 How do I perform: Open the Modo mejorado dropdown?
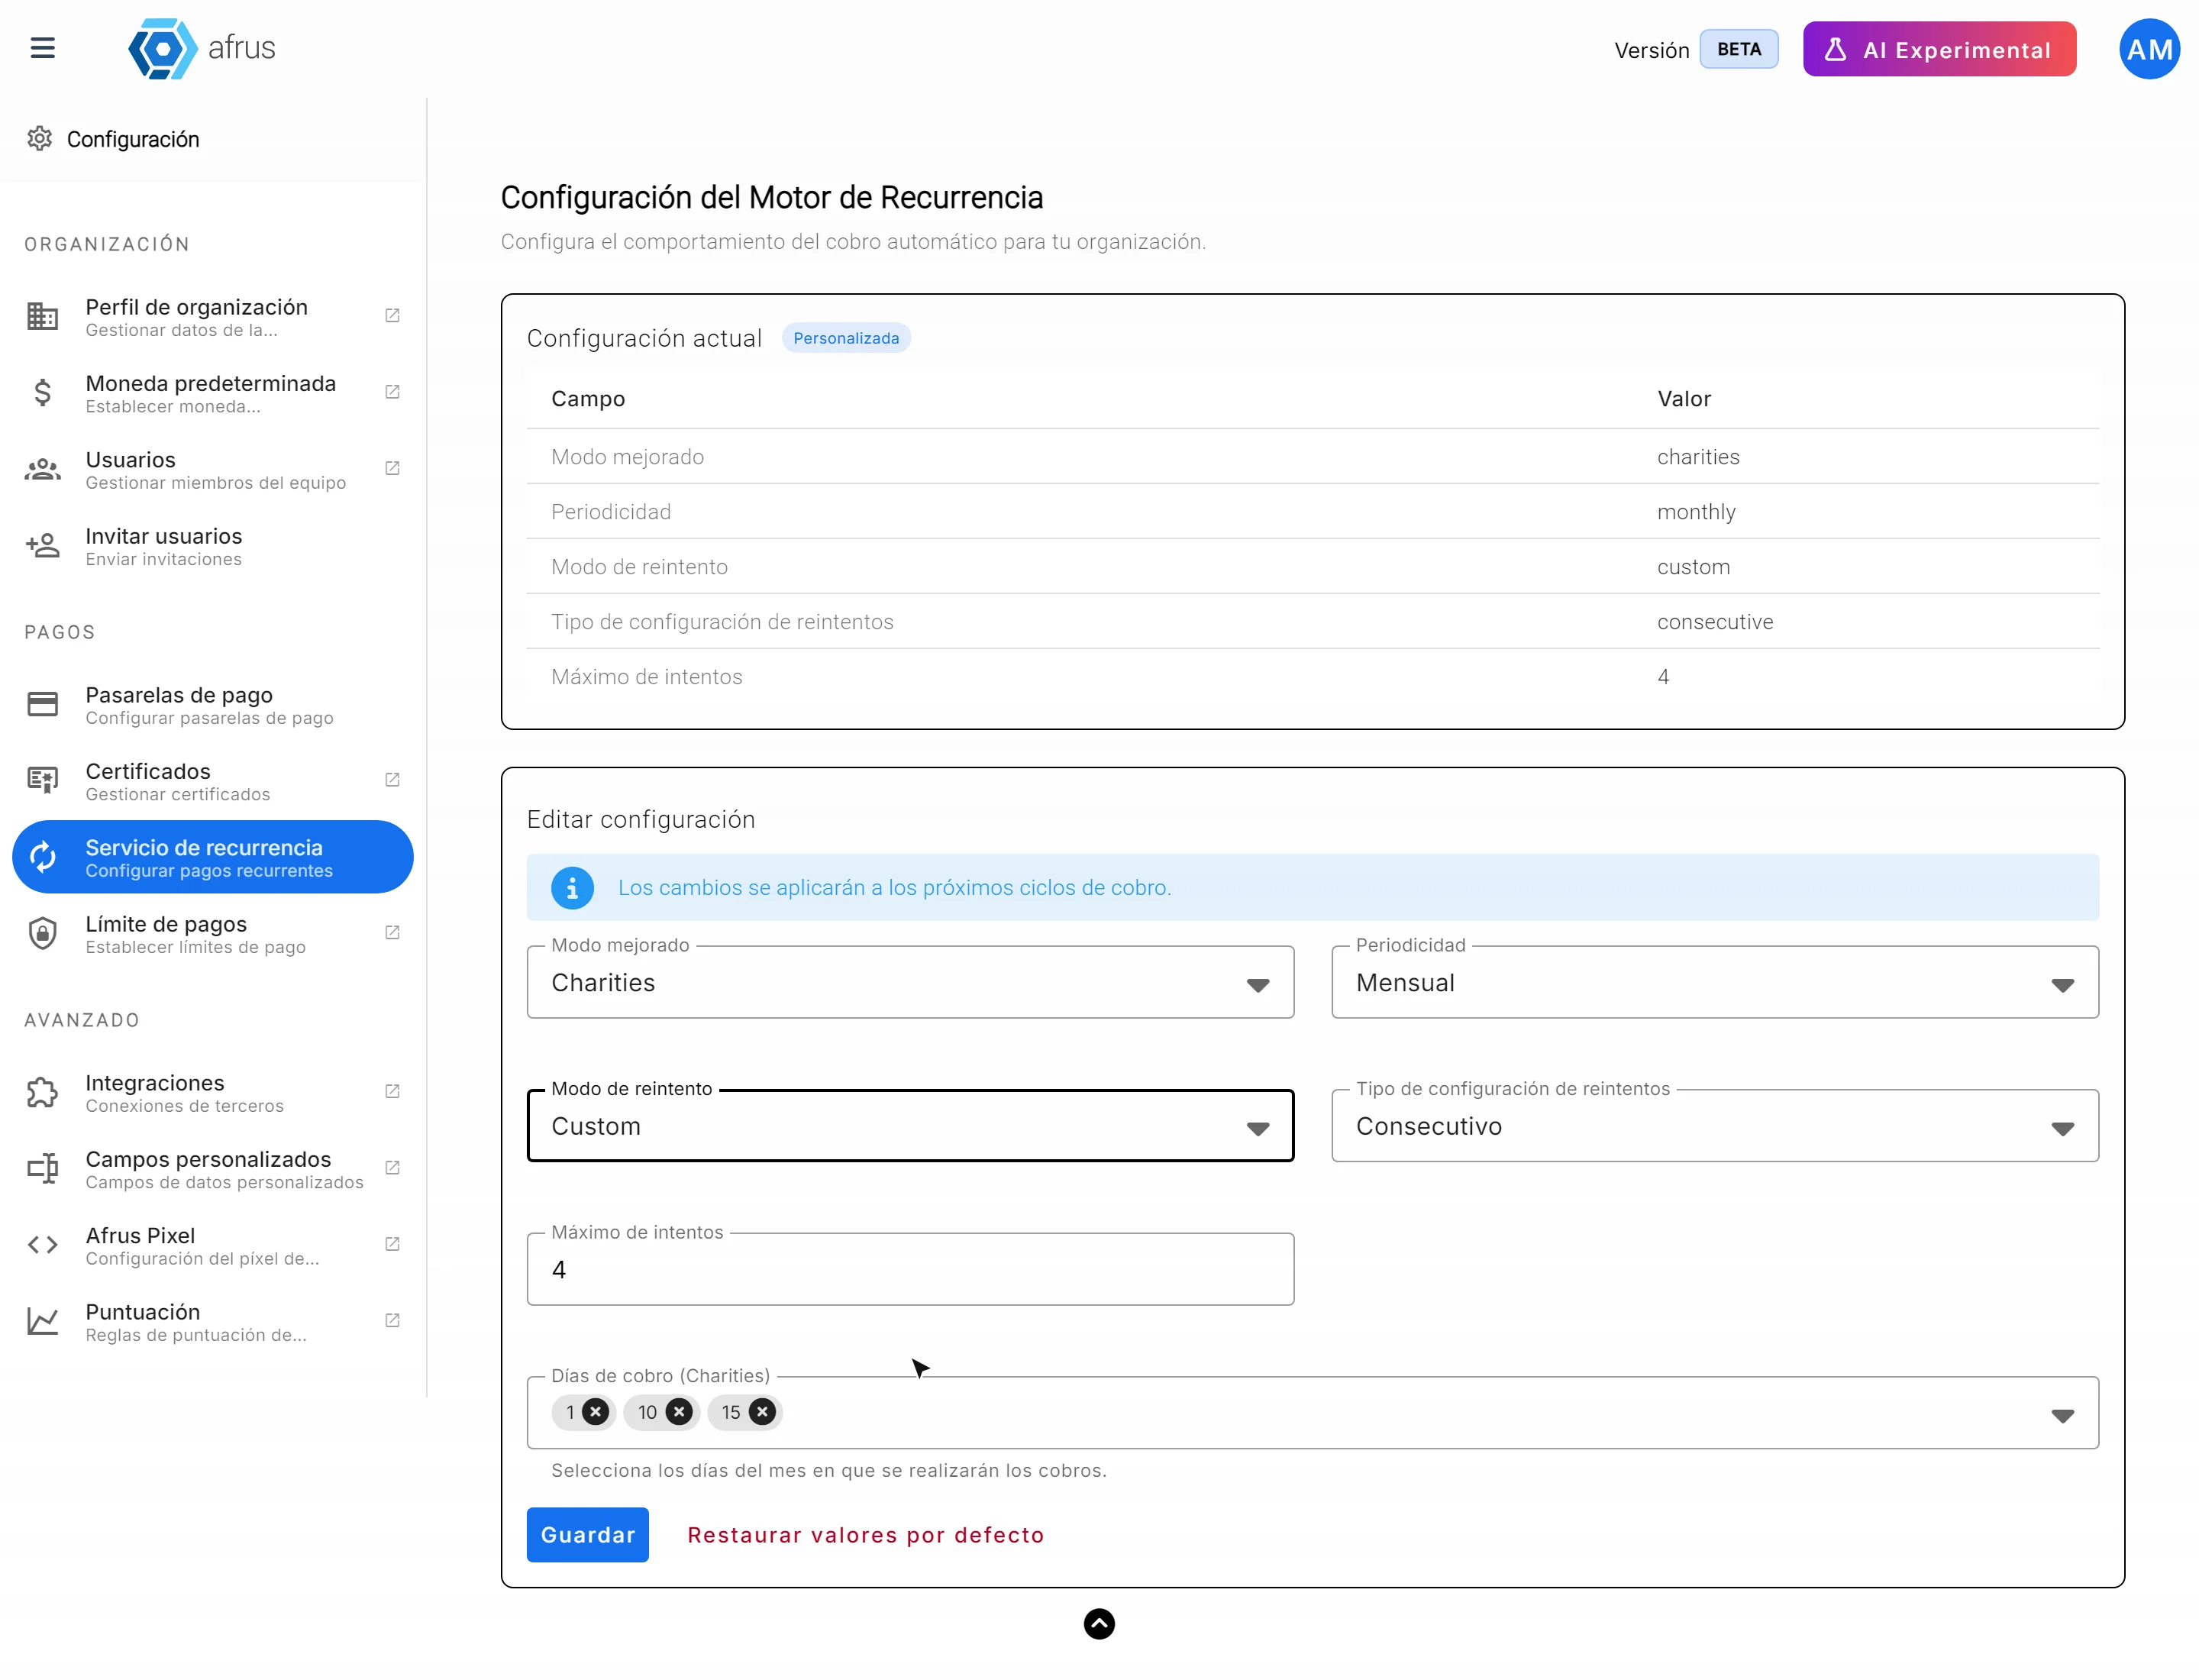(x=910, y=983)
